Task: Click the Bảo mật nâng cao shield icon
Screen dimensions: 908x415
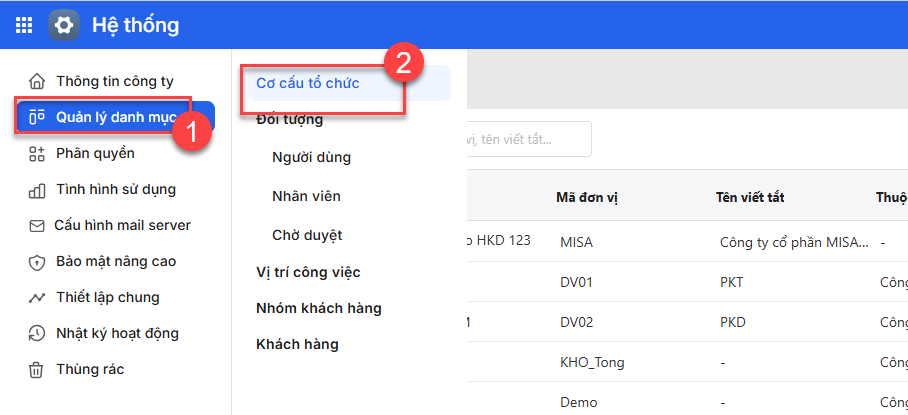Action: (x=37, y=262)
